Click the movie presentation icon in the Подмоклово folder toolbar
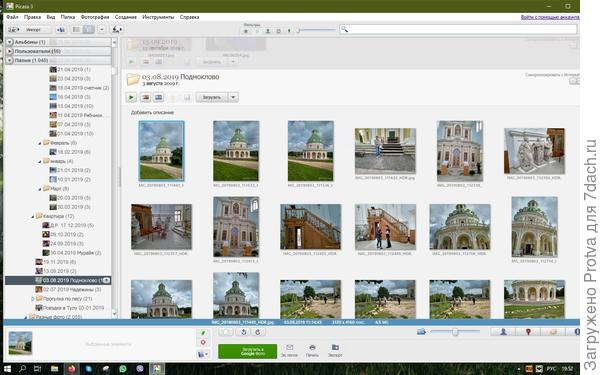This screenshot has height=375, width=600. click(x=158, y=97)
